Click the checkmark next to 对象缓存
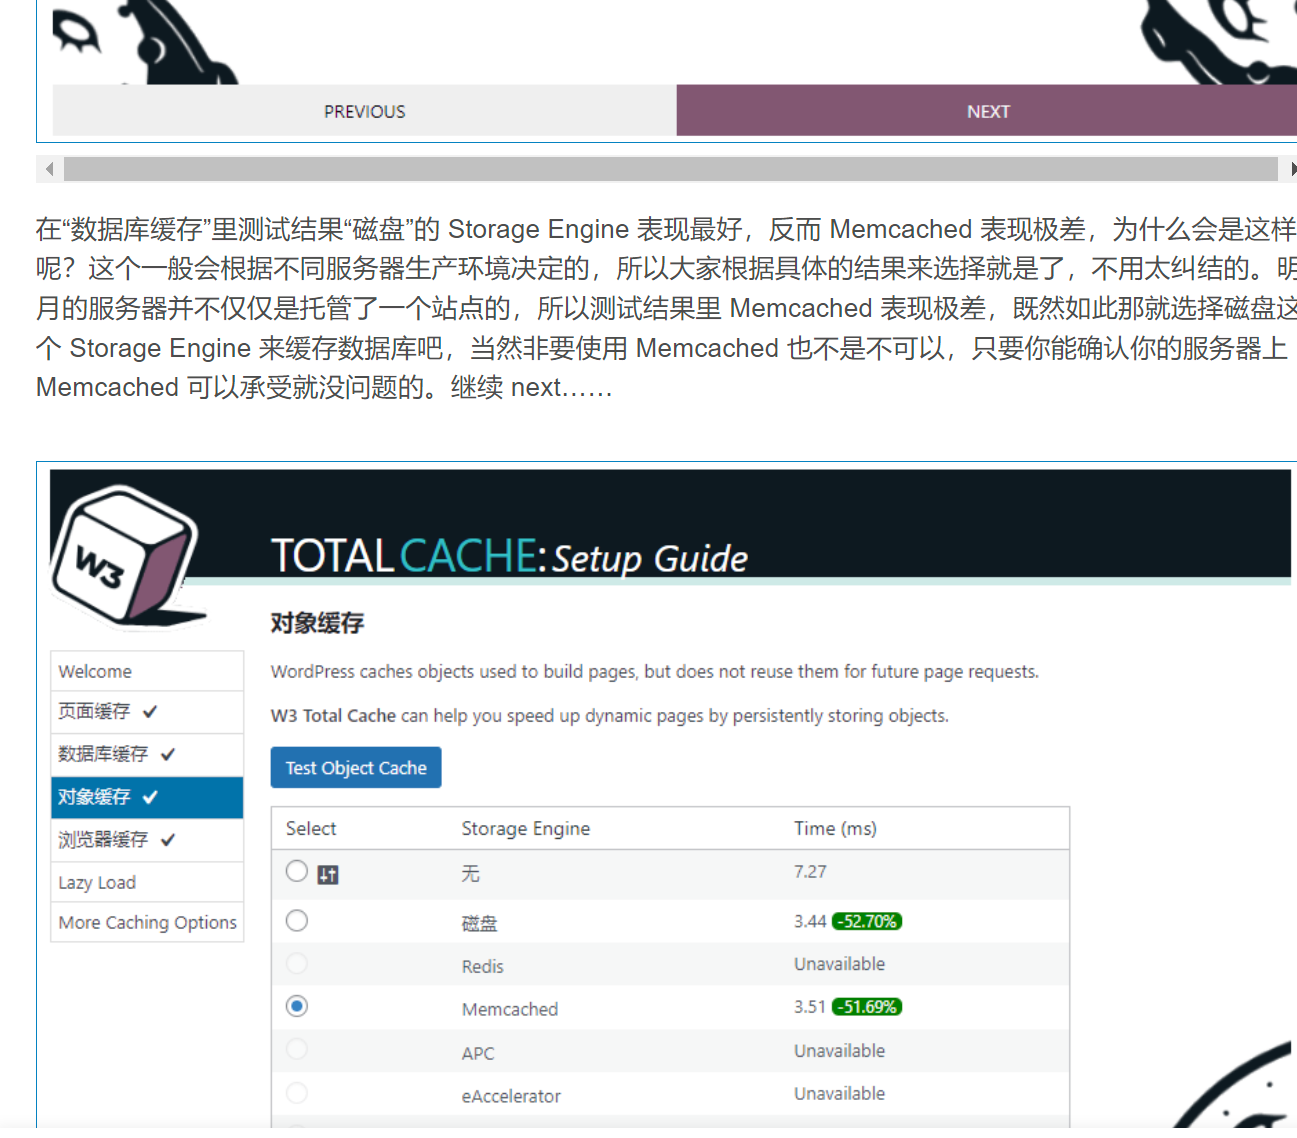This screenshot has width=1297, height=1138. [150, 797]
